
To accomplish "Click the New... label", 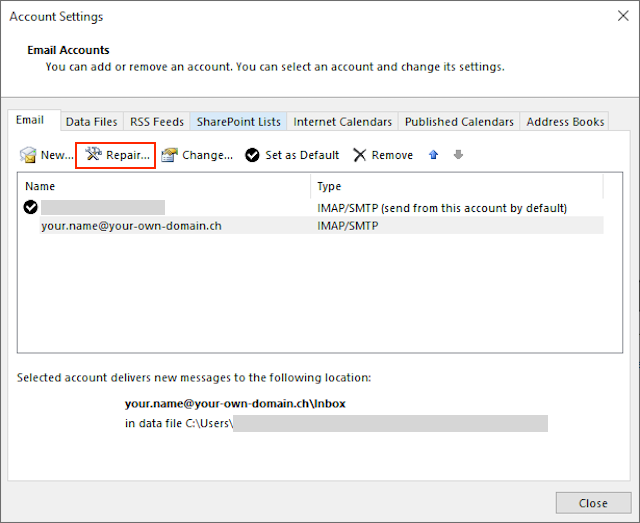I will tap(57, 155).
